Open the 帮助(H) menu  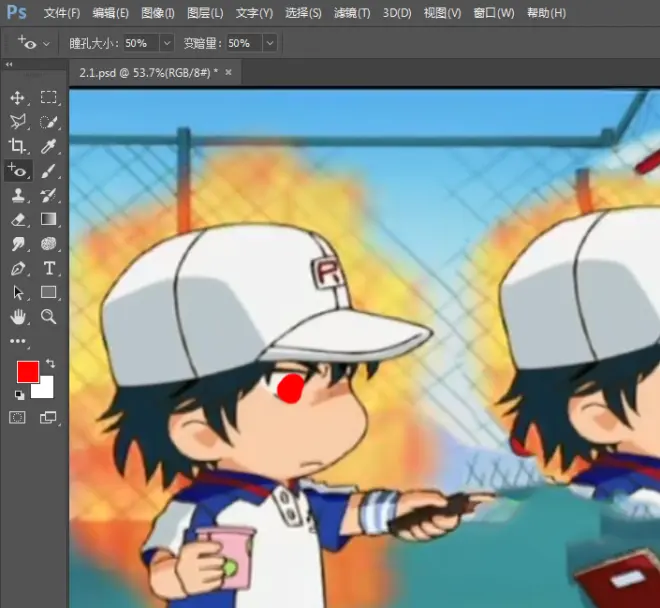[x=546, y=13]
